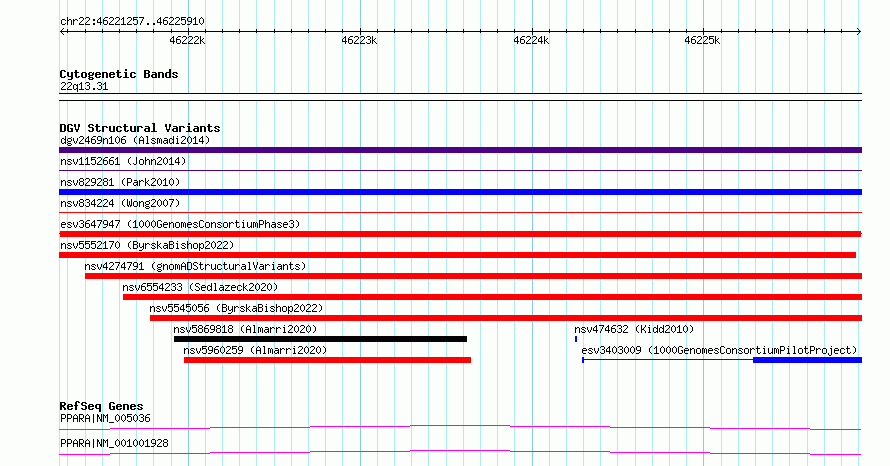Select the dark purple dgv2469n106 variant bar

(460, 150)
